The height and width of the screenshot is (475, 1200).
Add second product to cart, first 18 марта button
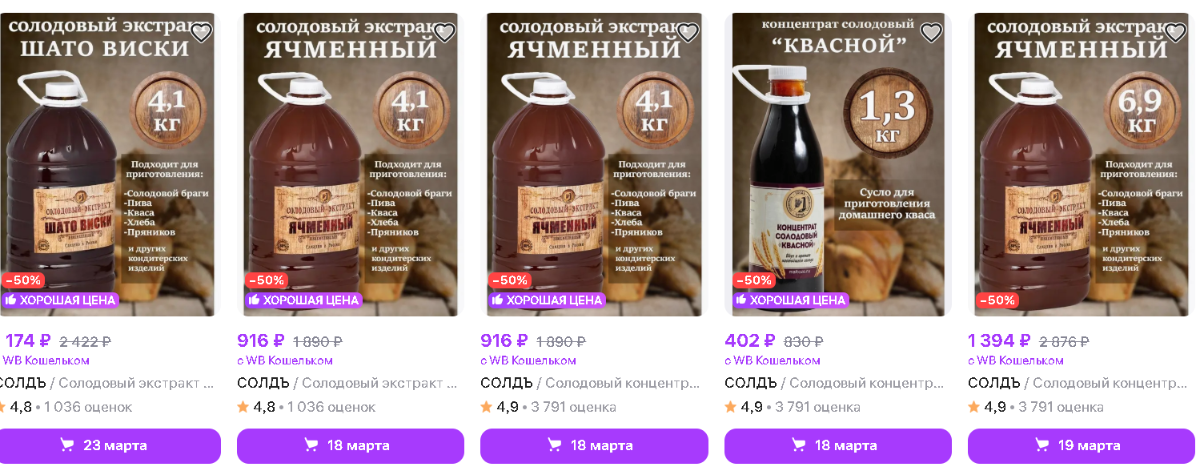(351, 446)
